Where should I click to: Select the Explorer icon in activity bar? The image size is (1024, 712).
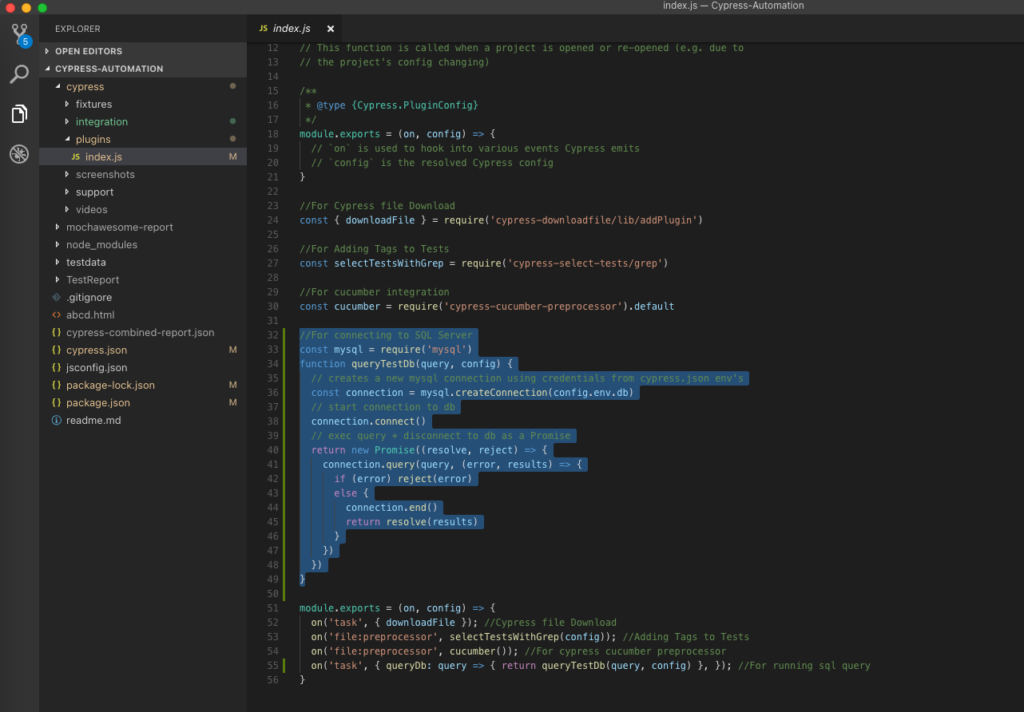point(18,113)
